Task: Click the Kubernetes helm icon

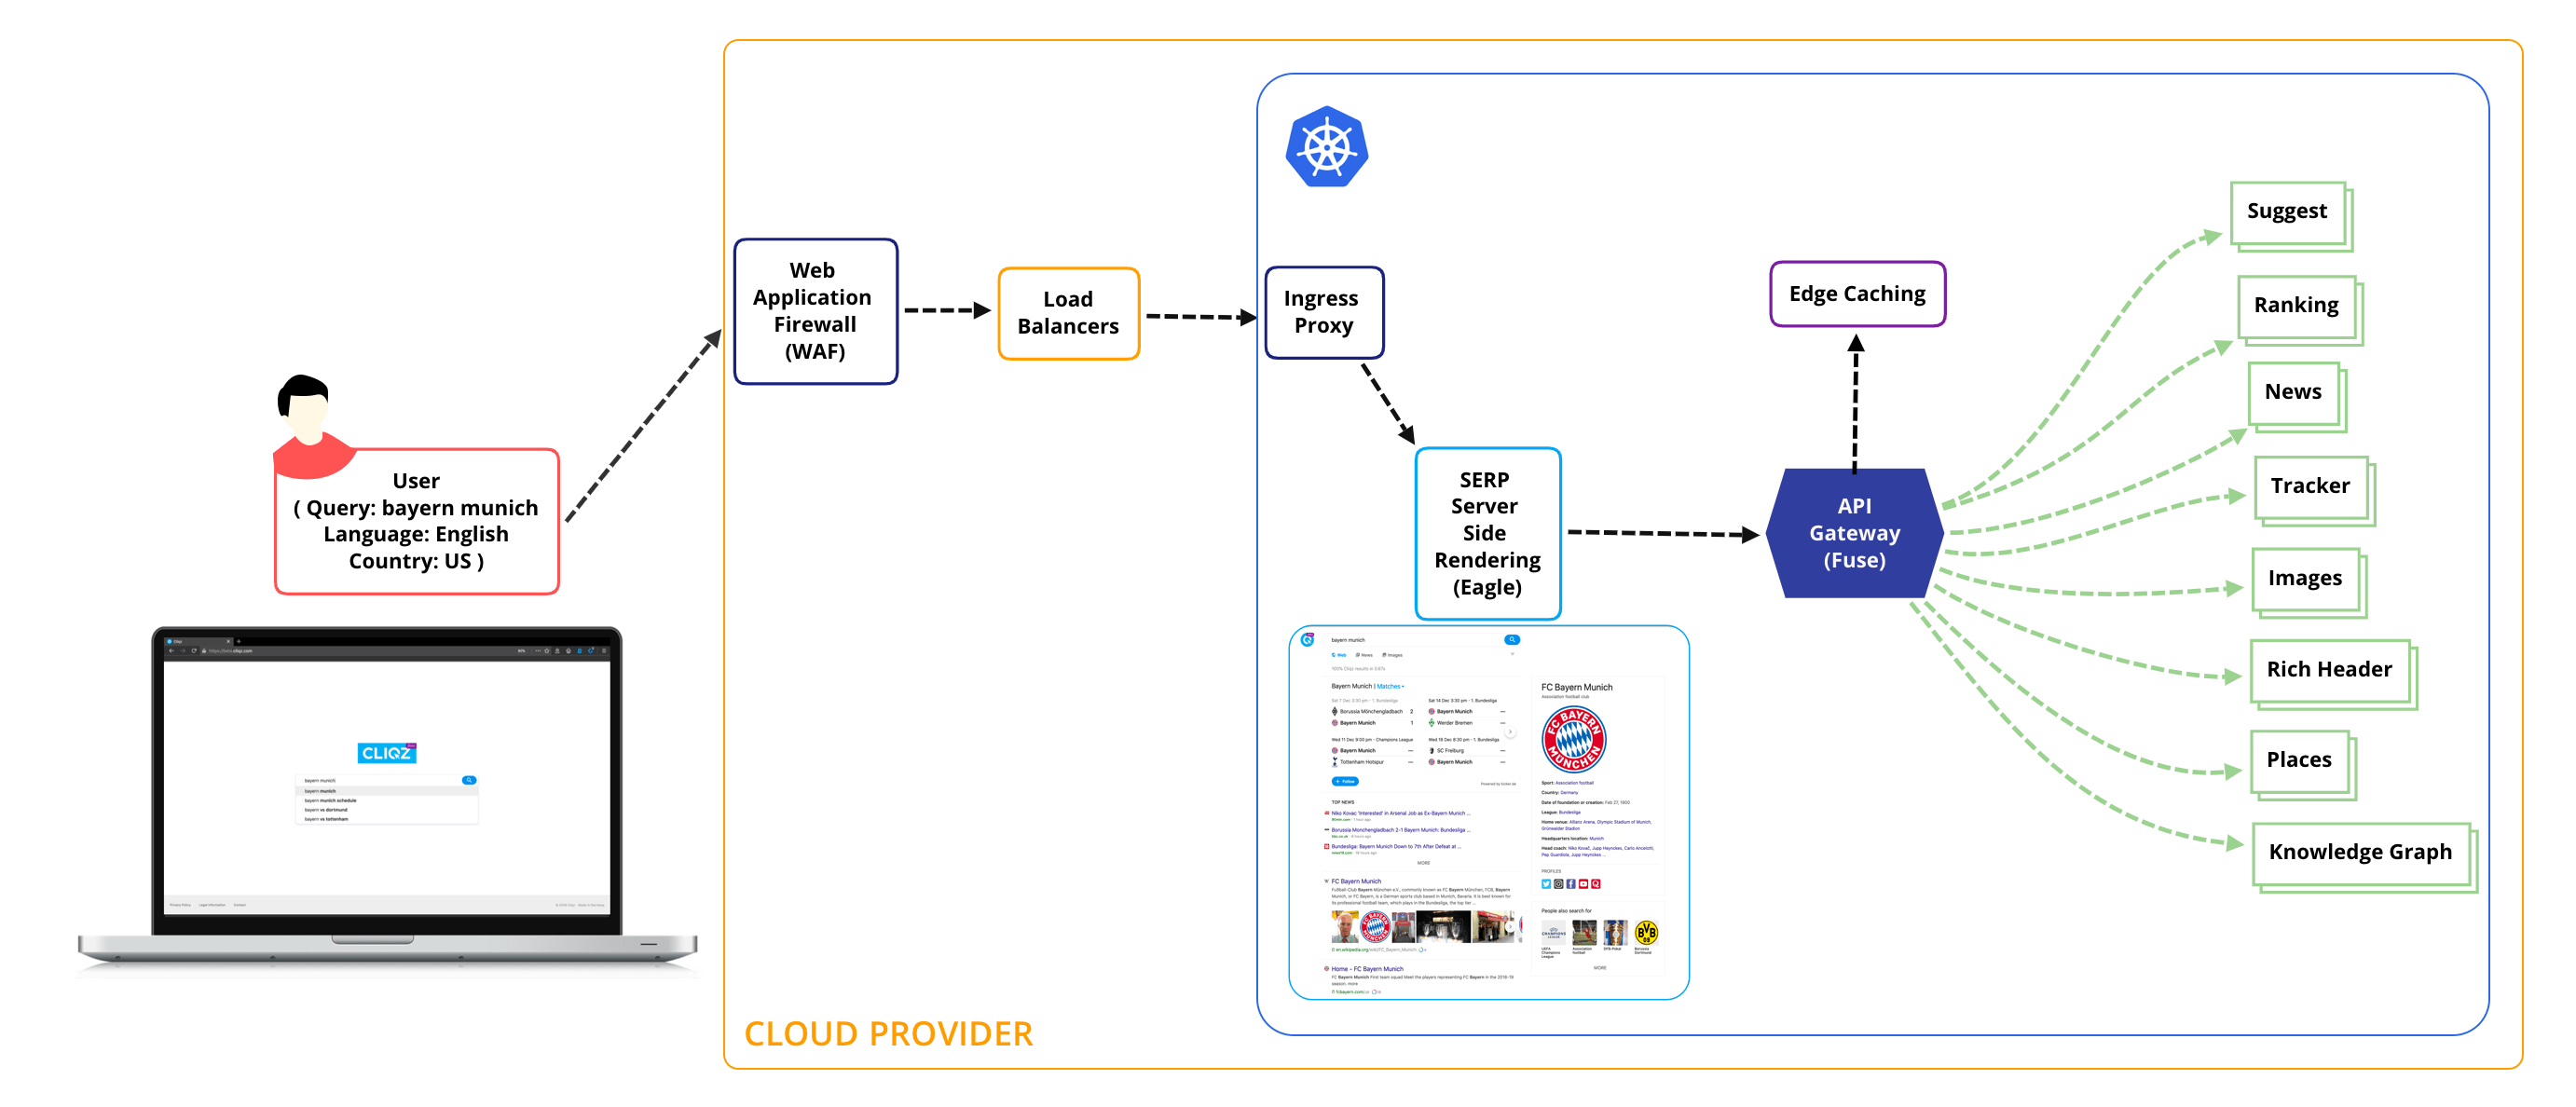Action: click(1329, 159)
